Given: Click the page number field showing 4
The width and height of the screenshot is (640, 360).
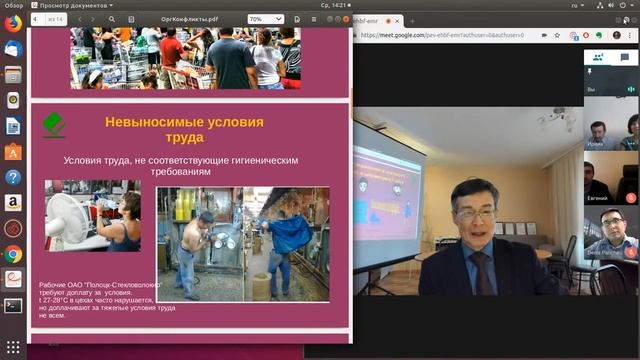Looking at the screenshot, I should pyautogui.click(x=38, y=19).
